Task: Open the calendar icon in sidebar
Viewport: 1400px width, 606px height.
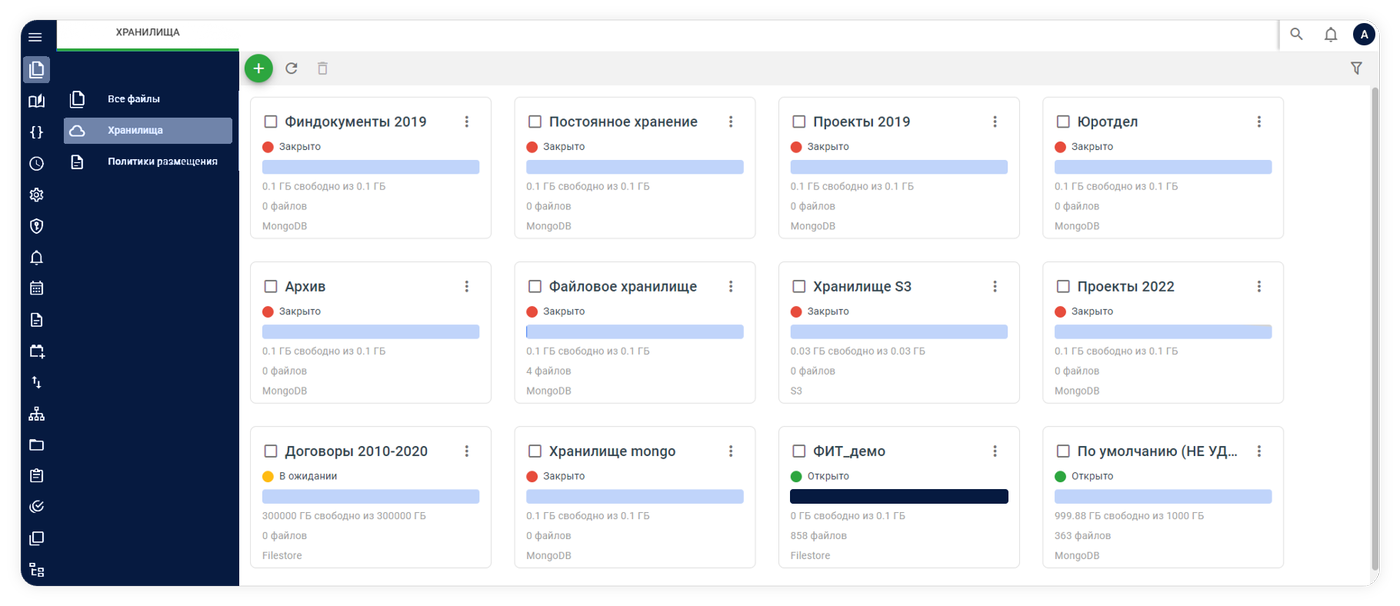Action: [36, 288]
